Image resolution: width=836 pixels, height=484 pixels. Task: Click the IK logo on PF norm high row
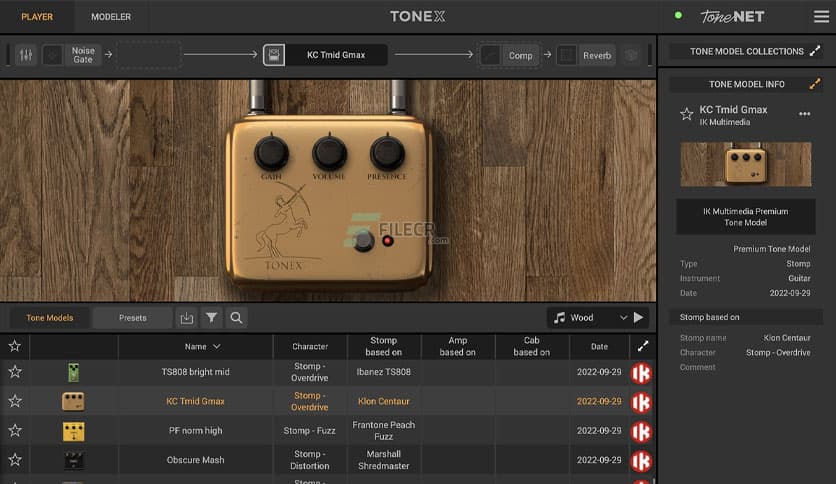[x=641, y=432]
